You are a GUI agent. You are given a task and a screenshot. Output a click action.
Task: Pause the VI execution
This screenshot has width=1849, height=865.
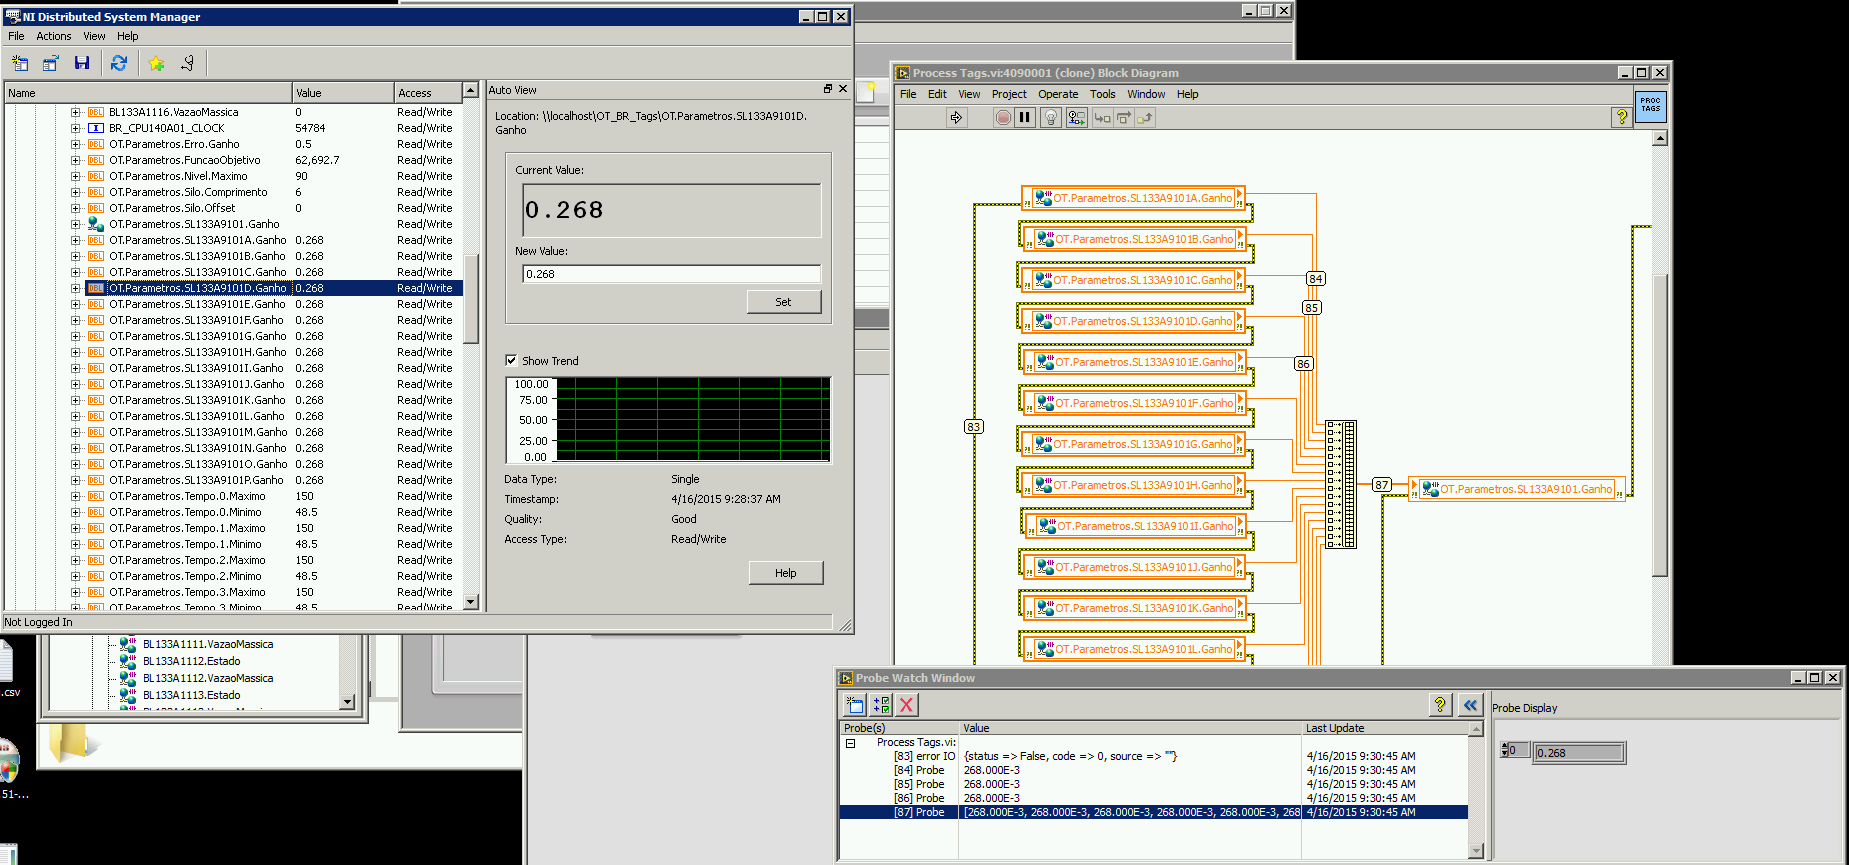[1025, 117]
